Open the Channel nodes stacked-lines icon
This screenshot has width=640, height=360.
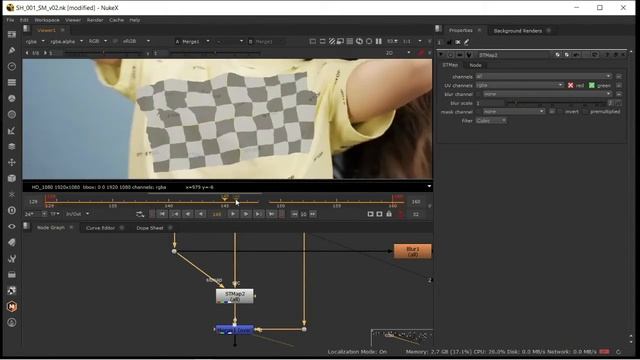[x=12, y=82]
